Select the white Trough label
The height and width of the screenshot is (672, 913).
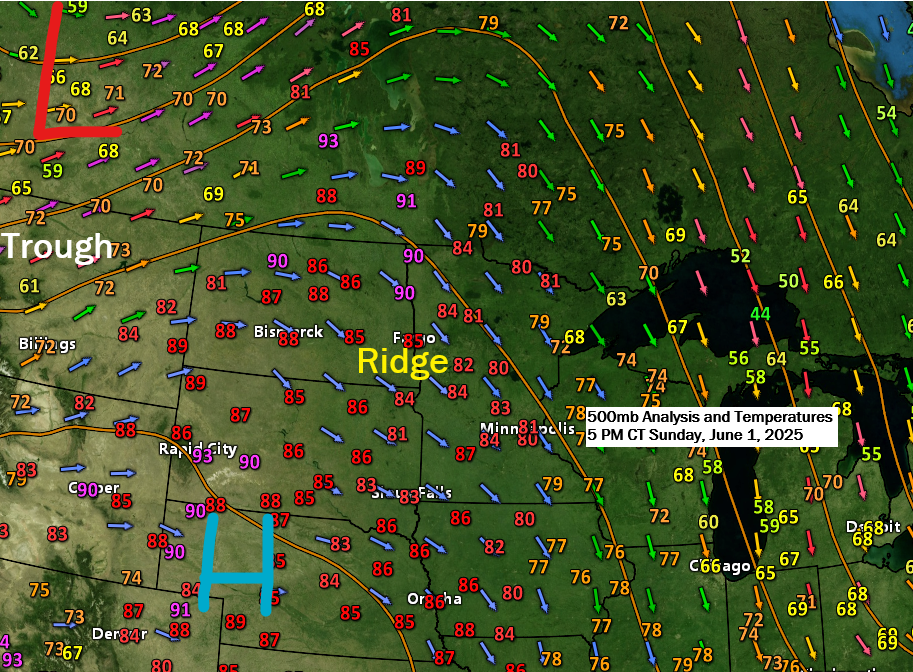(57, 246)
